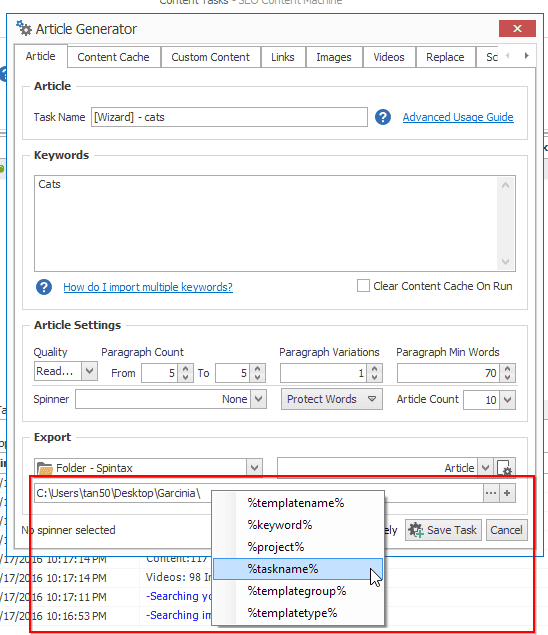Increase Paragraph Count From value
The width and height of the screenshot is (548, 635).
coord(186,369)
